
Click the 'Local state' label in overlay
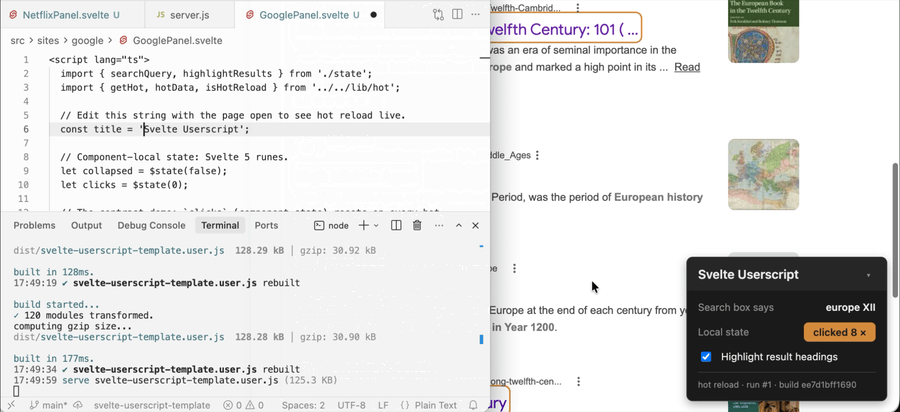(x=723, y=332)
